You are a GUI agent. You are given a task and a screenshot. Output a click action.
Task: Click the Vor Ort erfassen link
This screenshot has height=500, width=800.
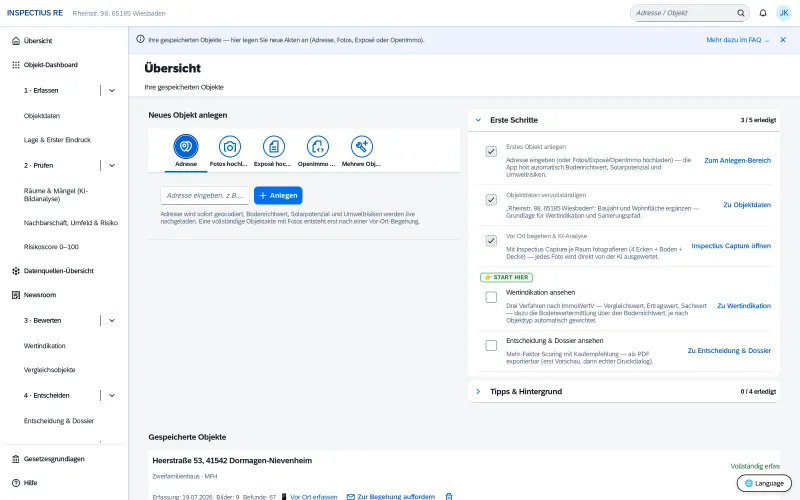click(313, 496)
